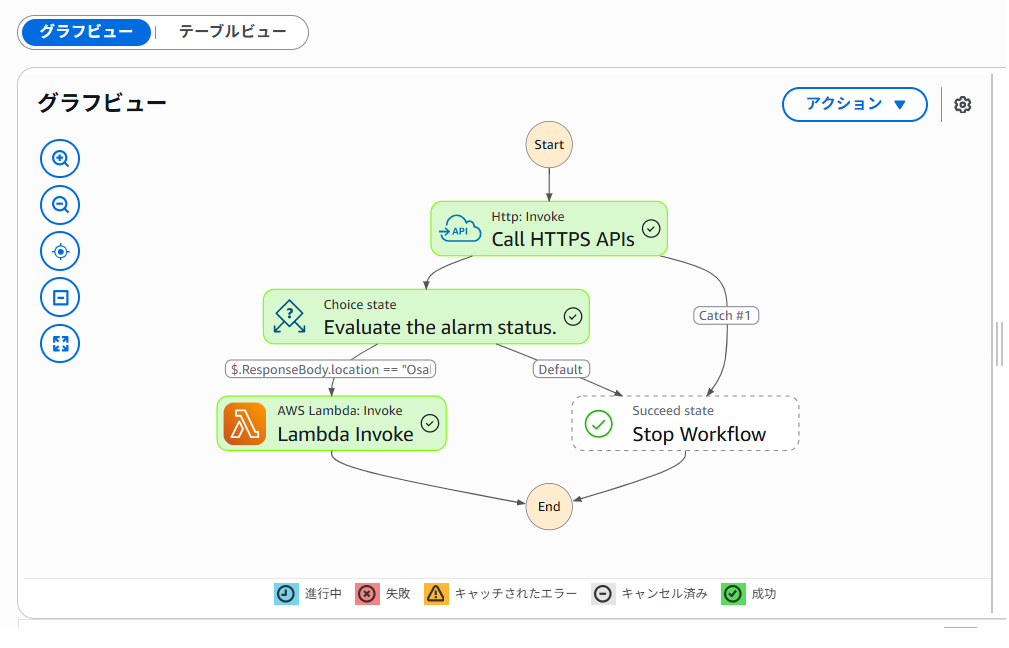The image size is (1009, 648).
Task: Click the zoom in magnifier icon
Action: (x=60, y=158)
